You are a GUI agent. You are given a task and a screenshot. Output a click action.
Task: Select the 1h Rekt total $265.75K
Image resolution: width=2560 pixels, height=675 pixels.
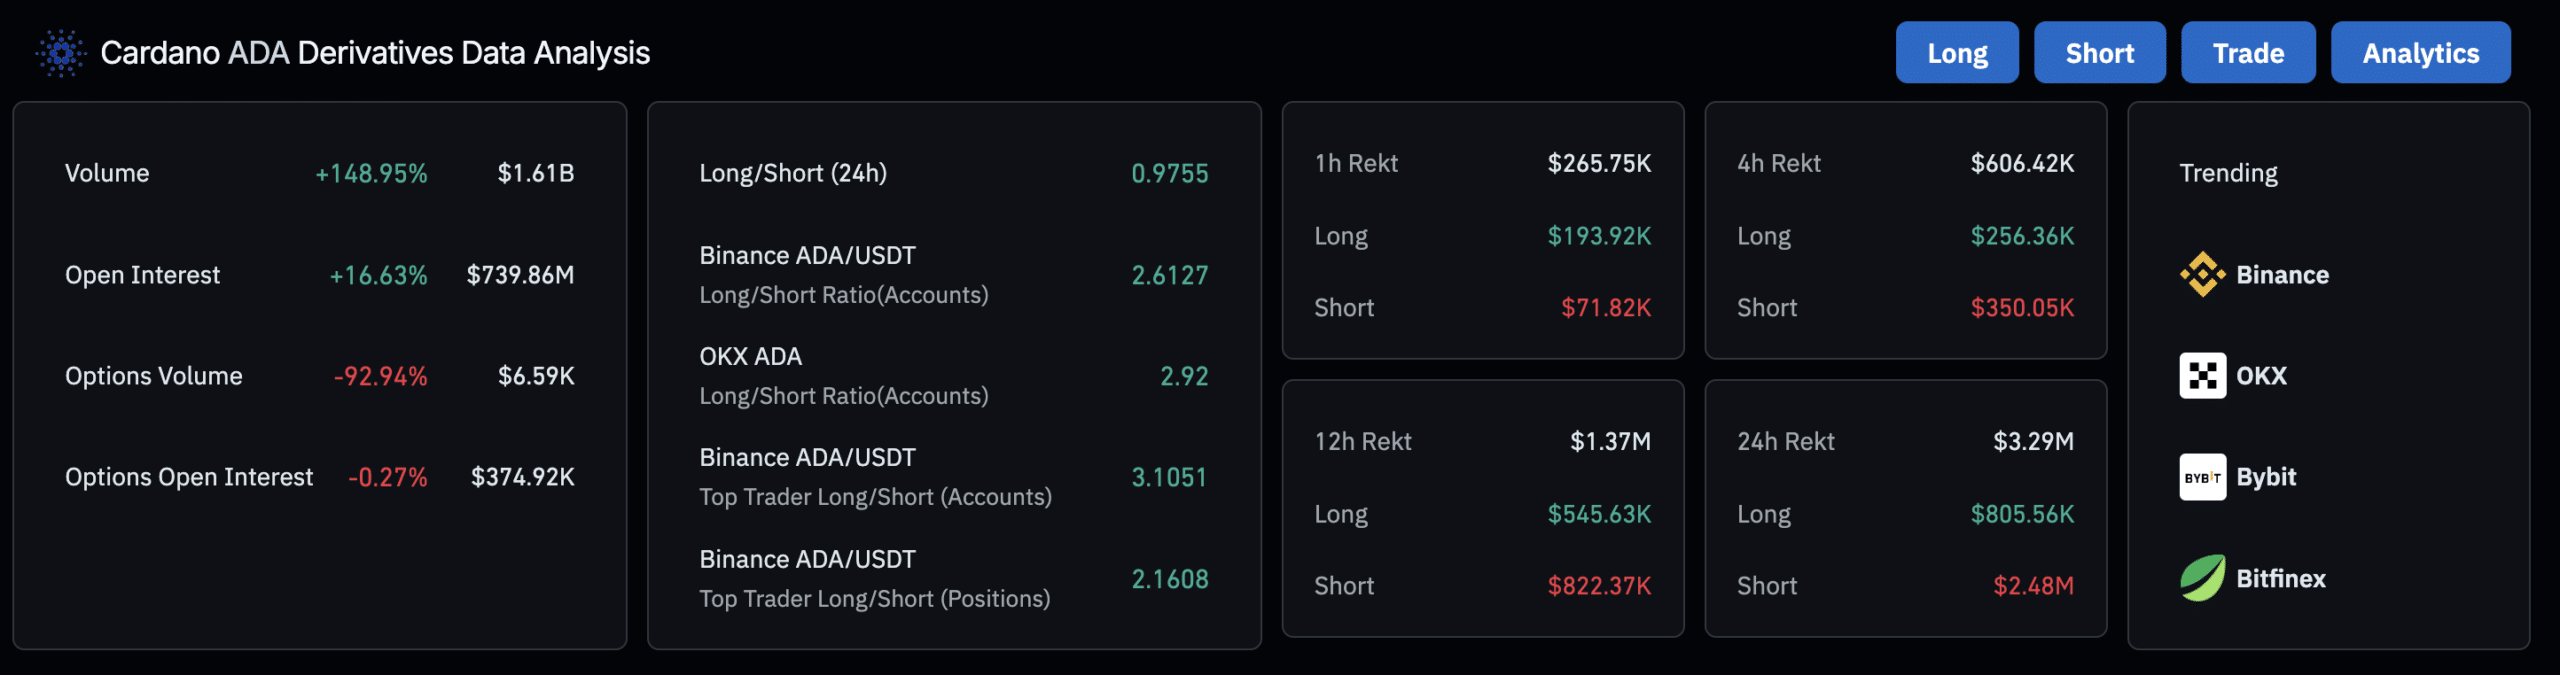coord(1599,163)
